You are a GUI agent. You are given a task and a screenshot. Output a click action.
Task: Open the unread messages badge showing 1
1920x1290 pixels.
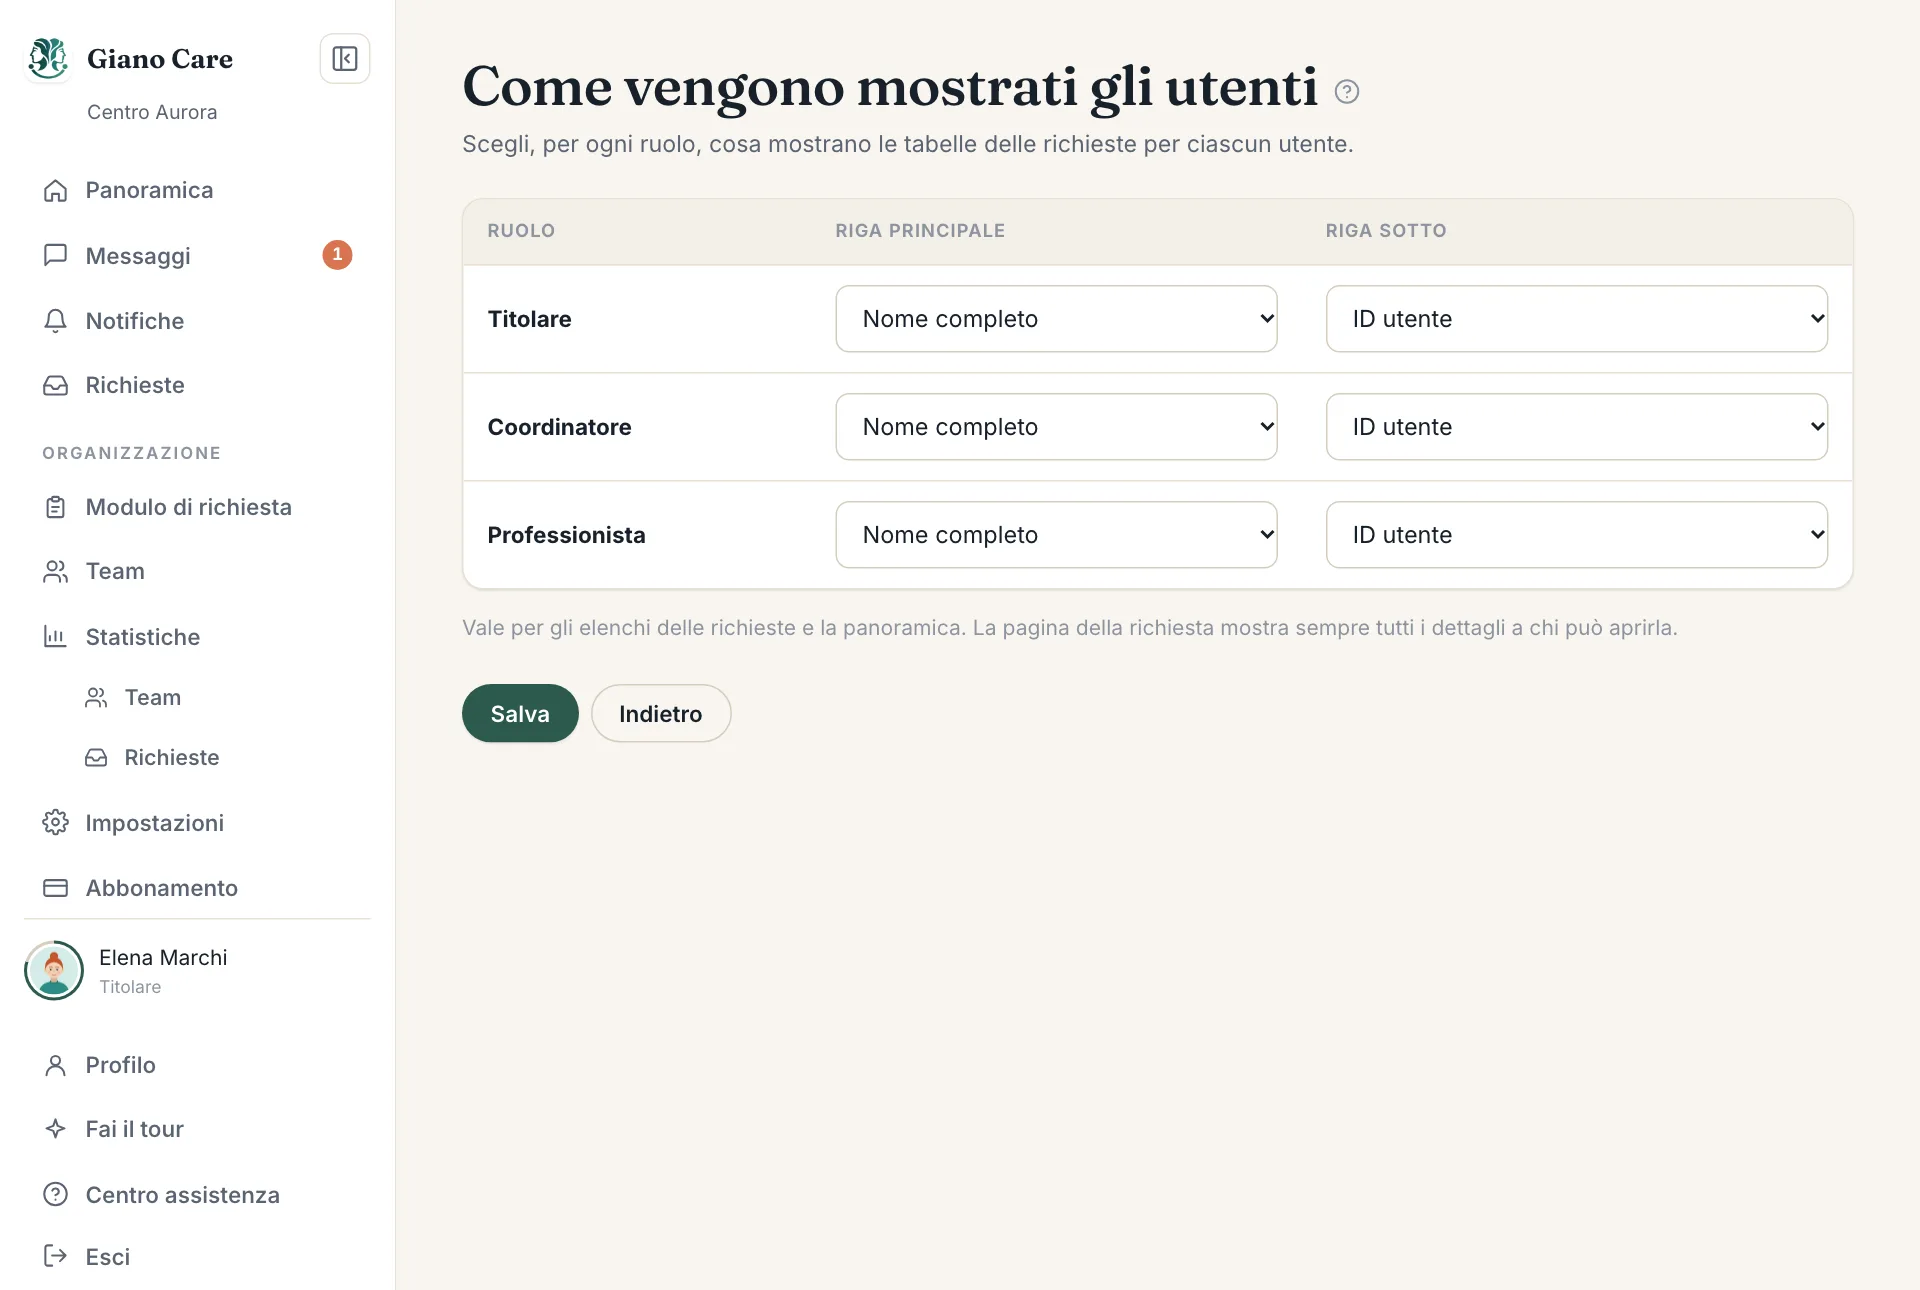pyautogui.click(x=337, y=255)
